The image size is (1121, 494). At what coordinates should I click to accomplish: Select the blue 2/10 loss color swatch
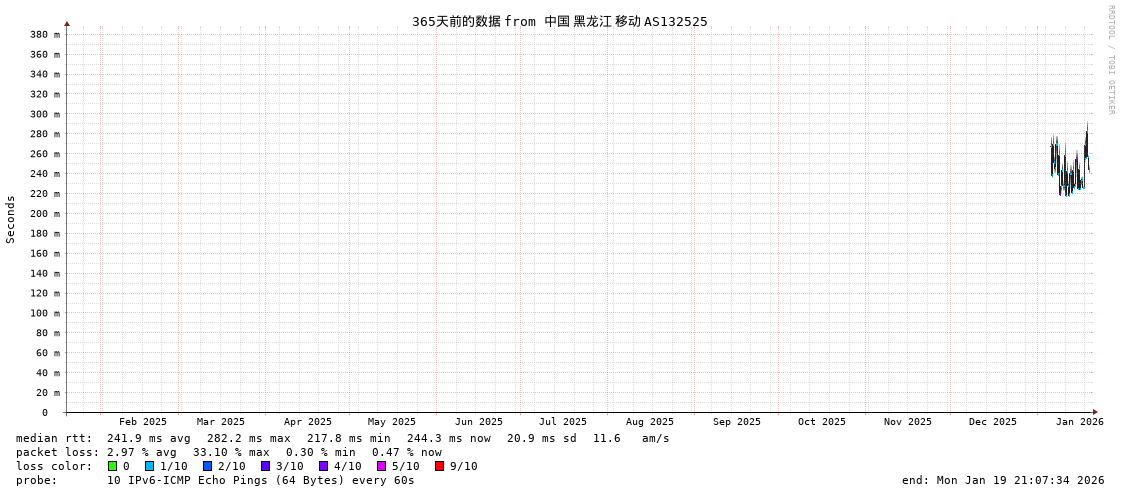(207, 466)
